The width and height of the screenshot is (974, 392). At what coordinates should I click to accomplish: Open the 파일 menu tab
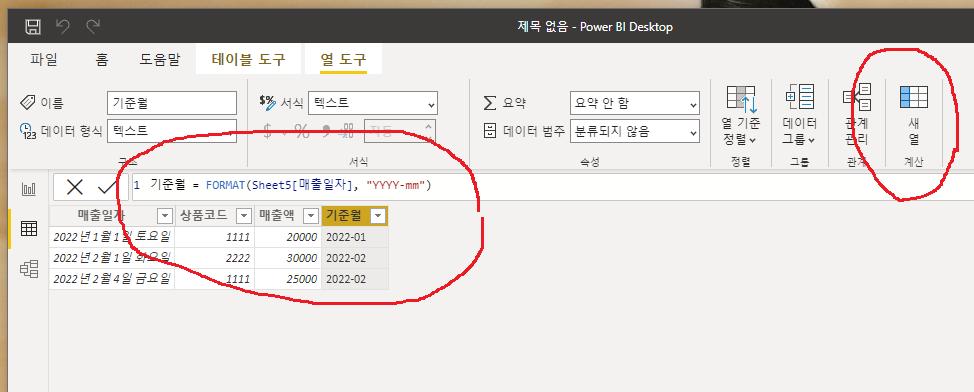[x=43, y=60]
